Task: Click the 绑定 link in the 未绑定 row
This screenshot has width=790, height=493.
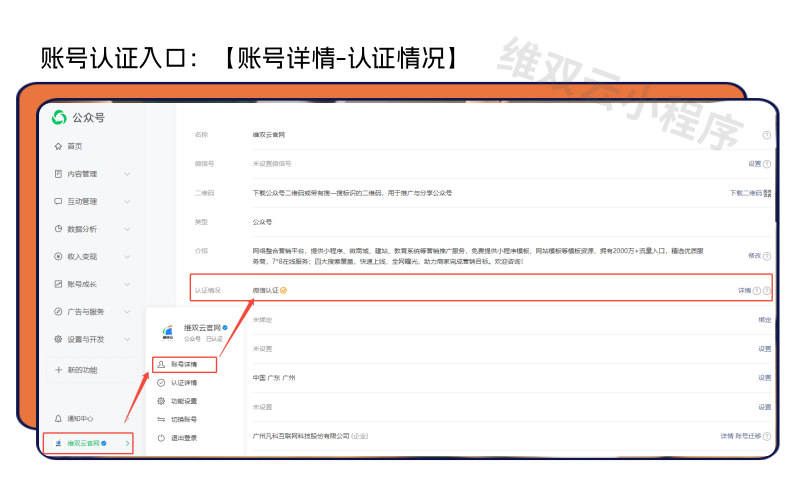Action: pos(764,320)
